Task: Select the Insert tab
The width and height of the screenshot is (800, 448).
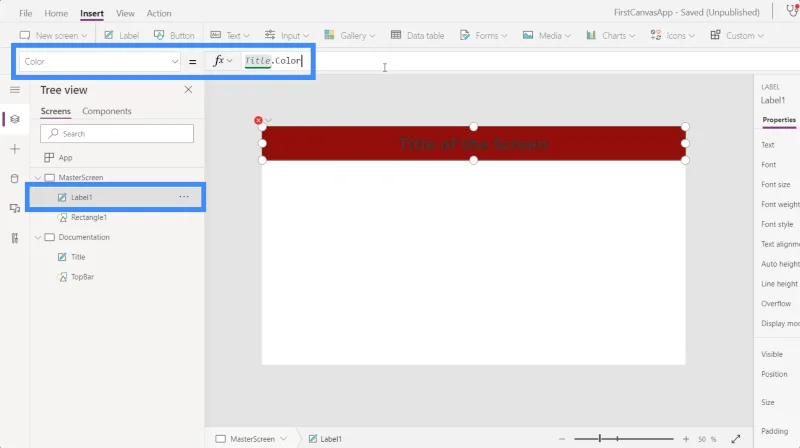Action: tap(92, 13)
